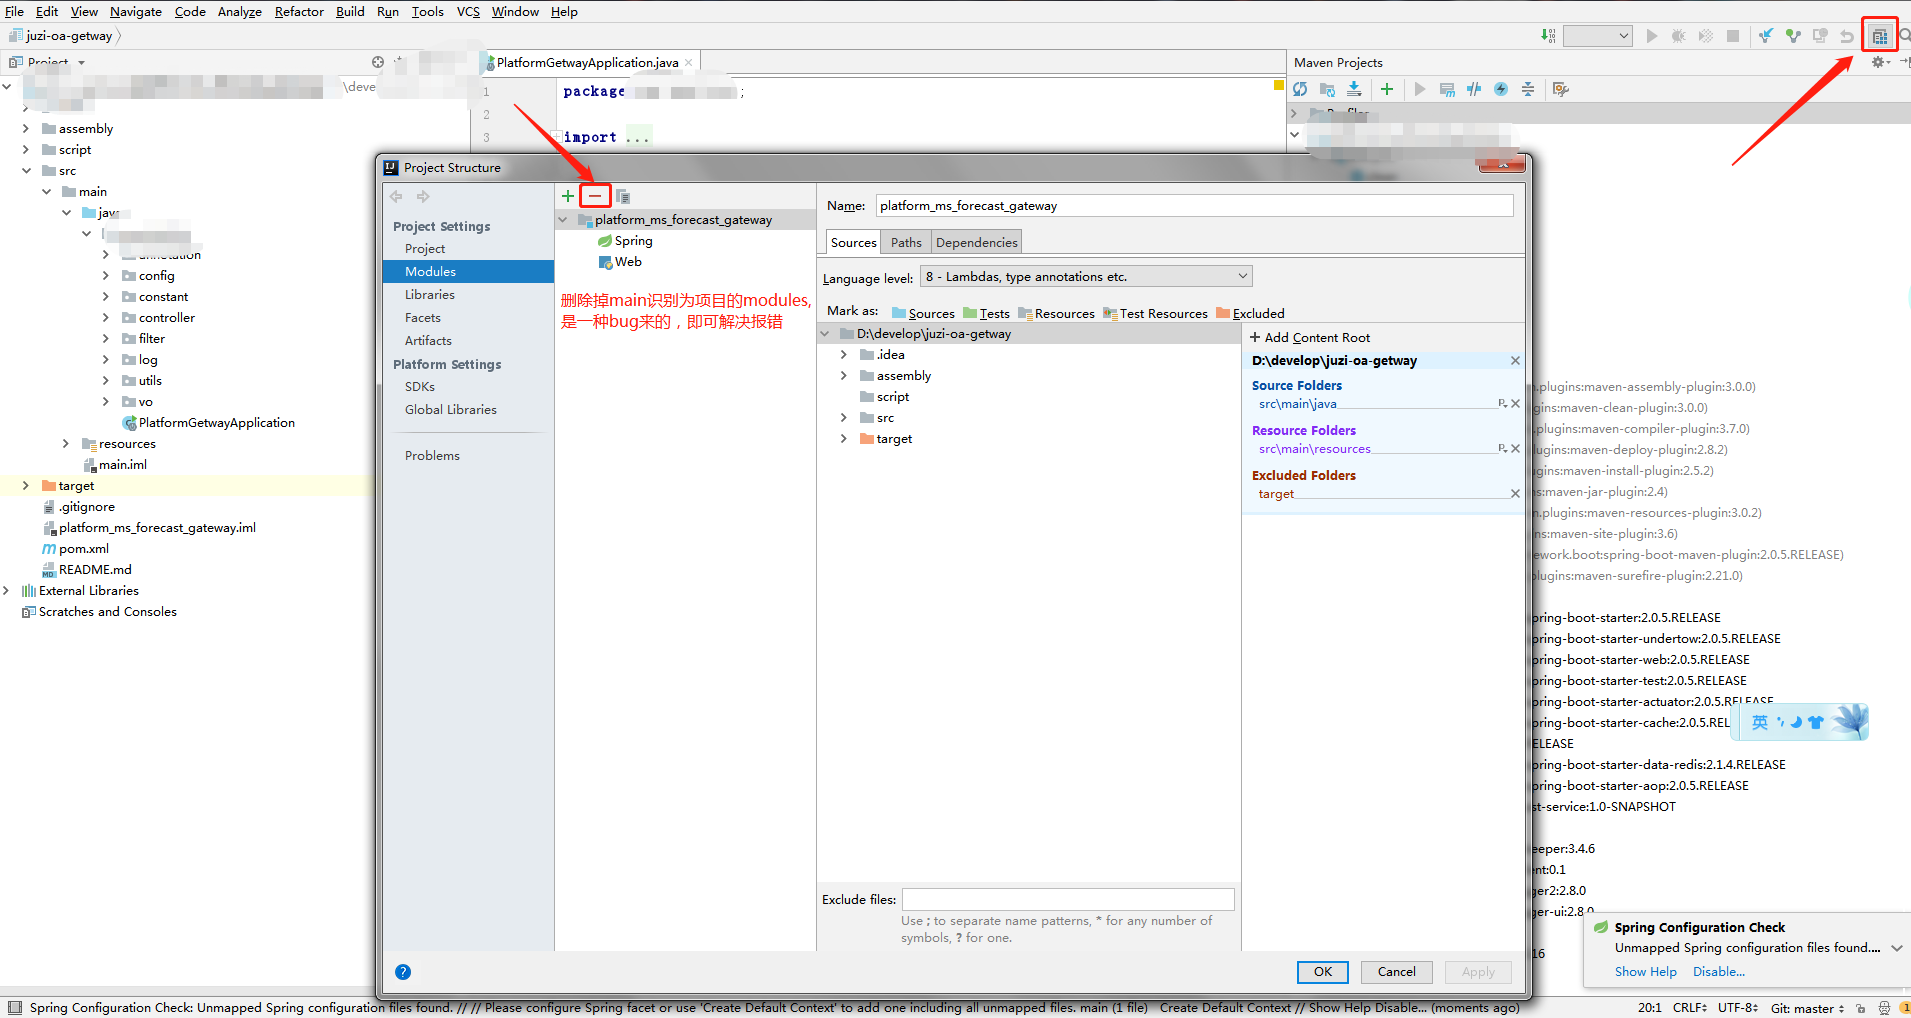Change CRLF line separator in status bar
This screenshot has height=1018, width=1911.
click(1690, 1008)
